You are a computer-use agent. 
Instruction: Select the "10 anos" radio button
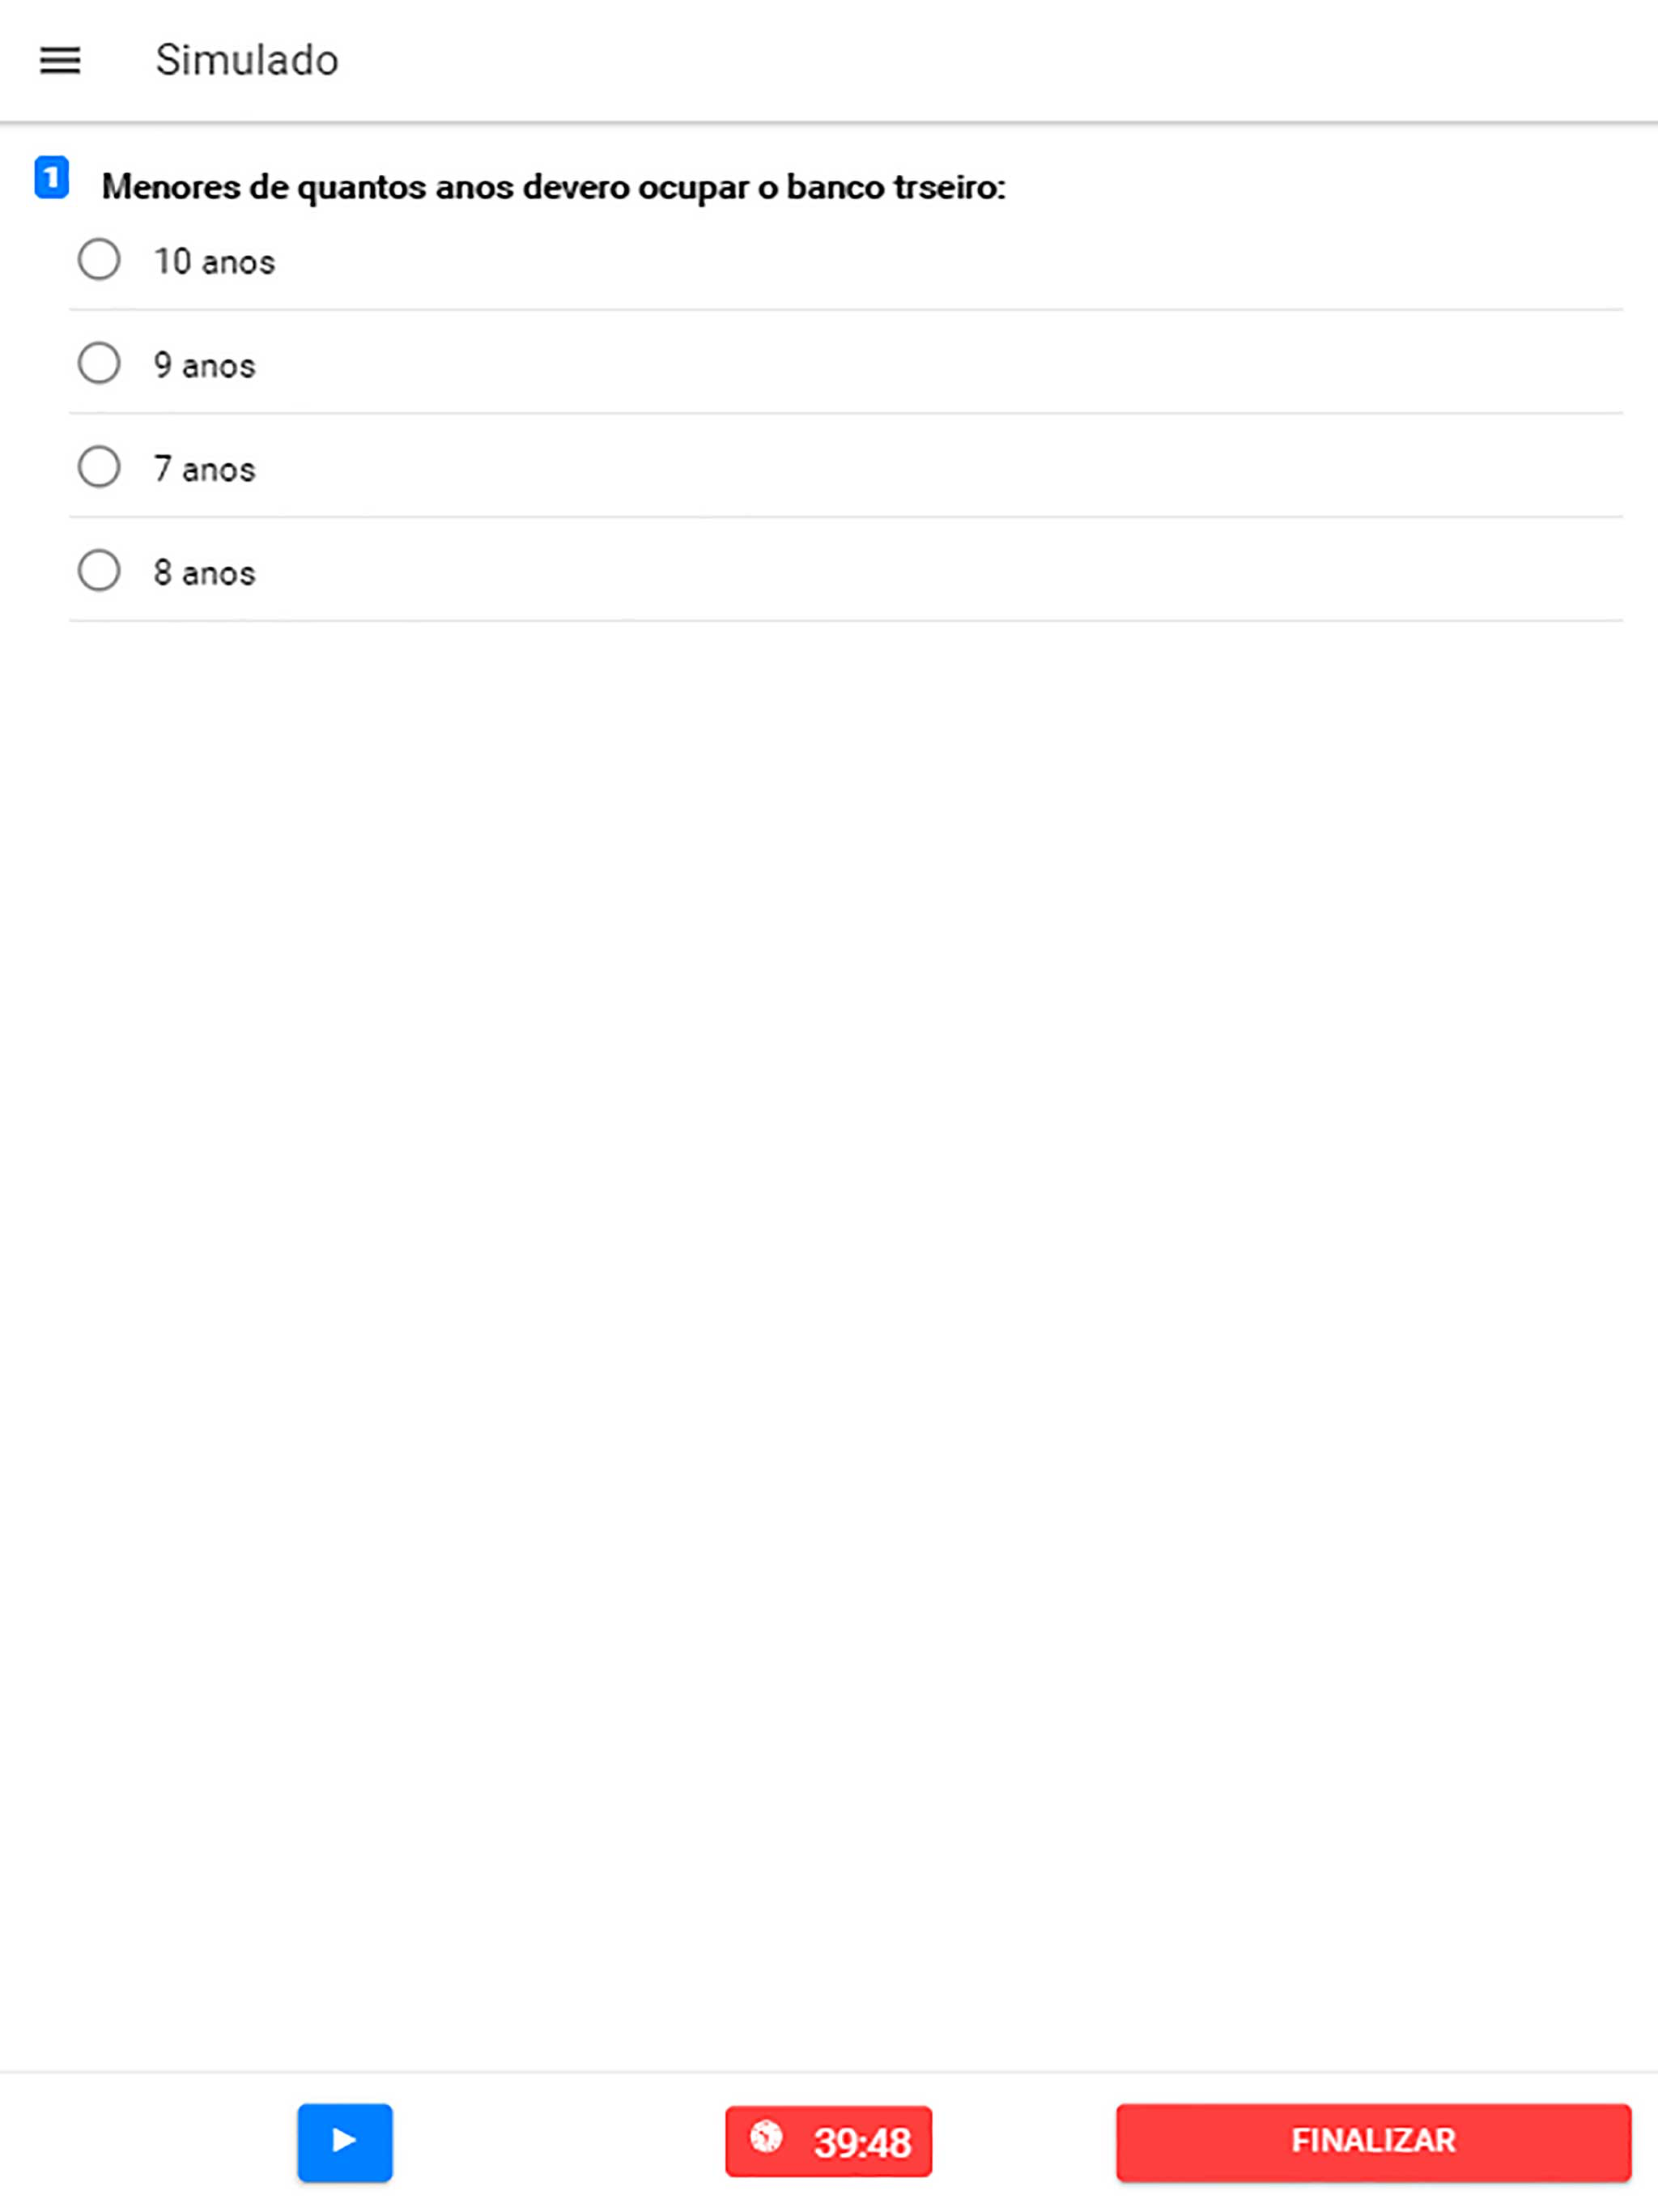[99, 260]
